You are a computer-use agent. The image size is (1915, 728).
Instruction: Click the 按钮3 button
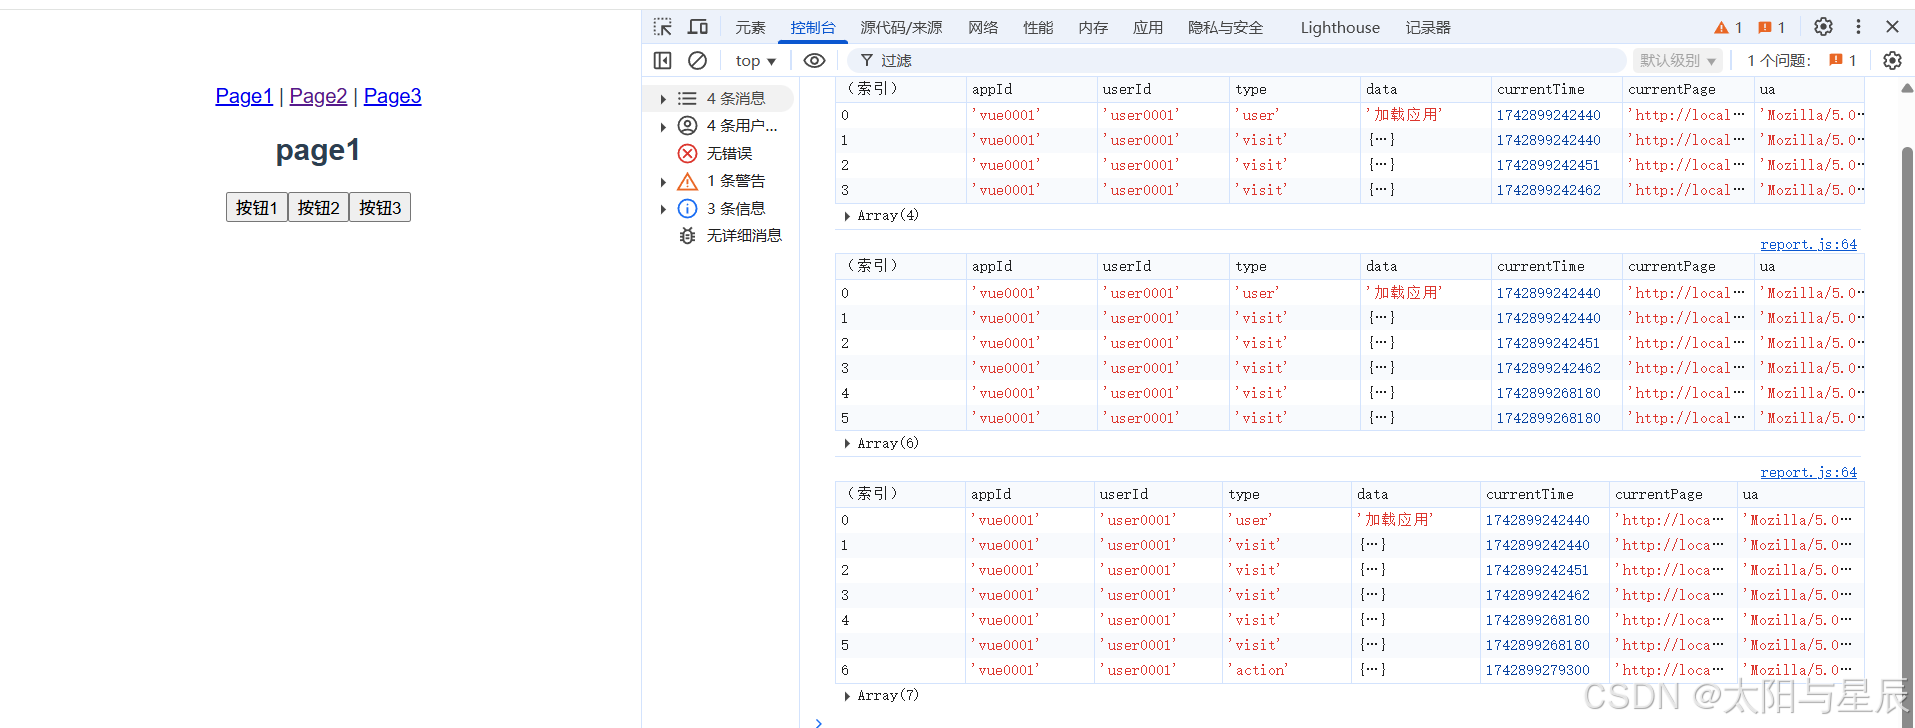380,207
